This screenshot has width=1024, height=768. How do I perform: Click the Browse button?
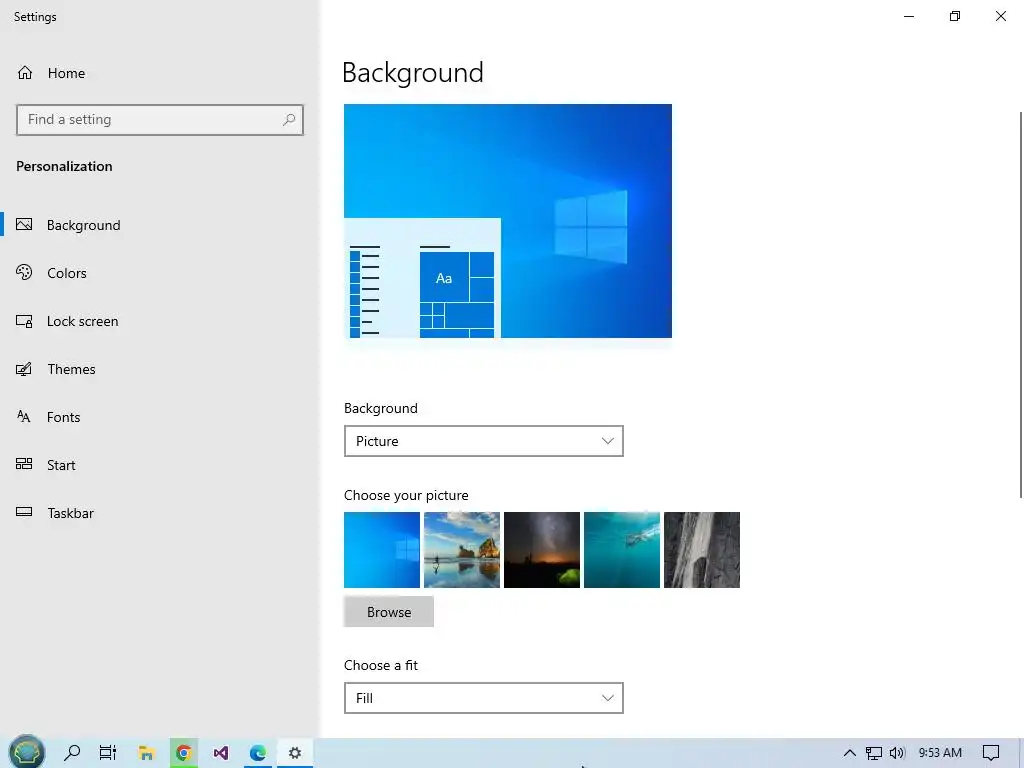point(389,612)
